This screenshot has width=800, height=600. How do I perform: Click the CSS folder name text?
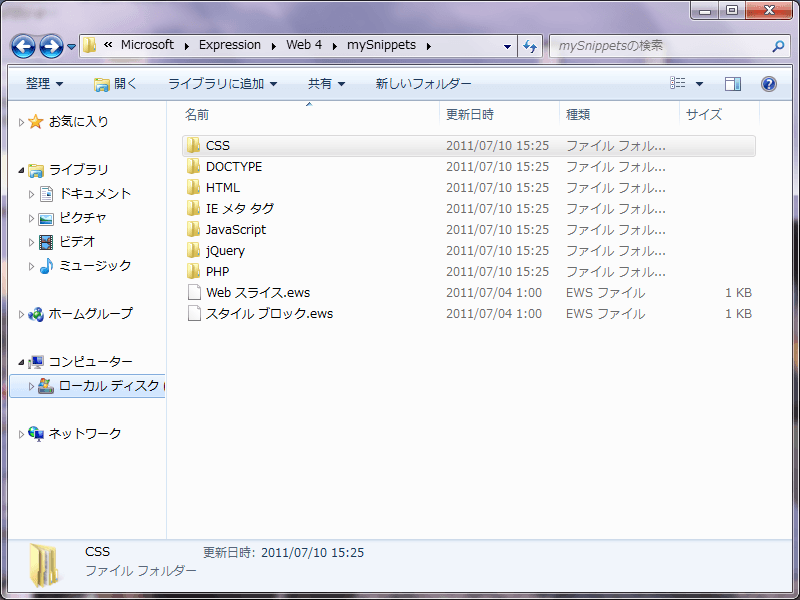(x=218, y=146)
